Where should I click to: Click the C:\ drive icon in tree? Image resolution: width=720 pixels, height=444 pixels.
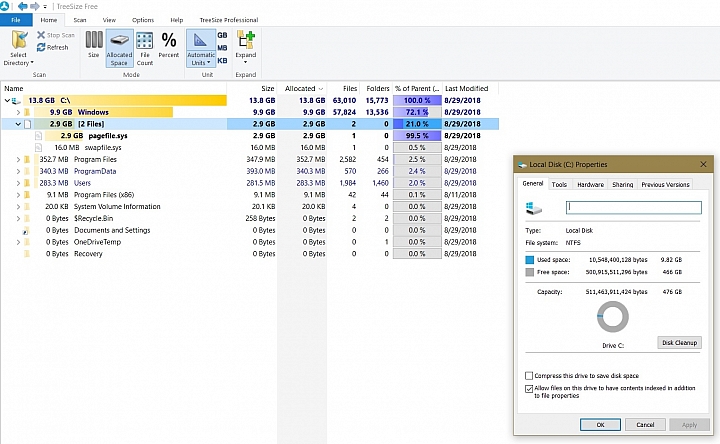[x=16, y=101]
